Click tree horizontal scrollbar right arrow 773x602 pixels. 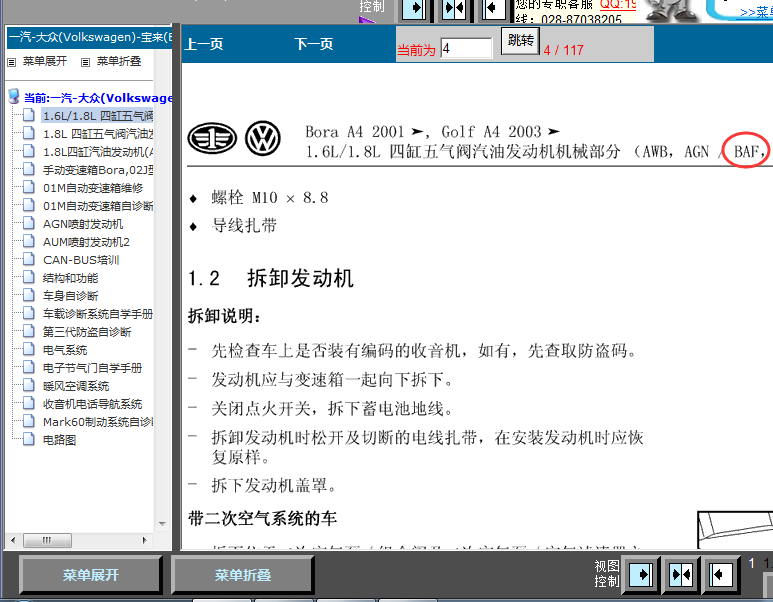pos(144,540)
